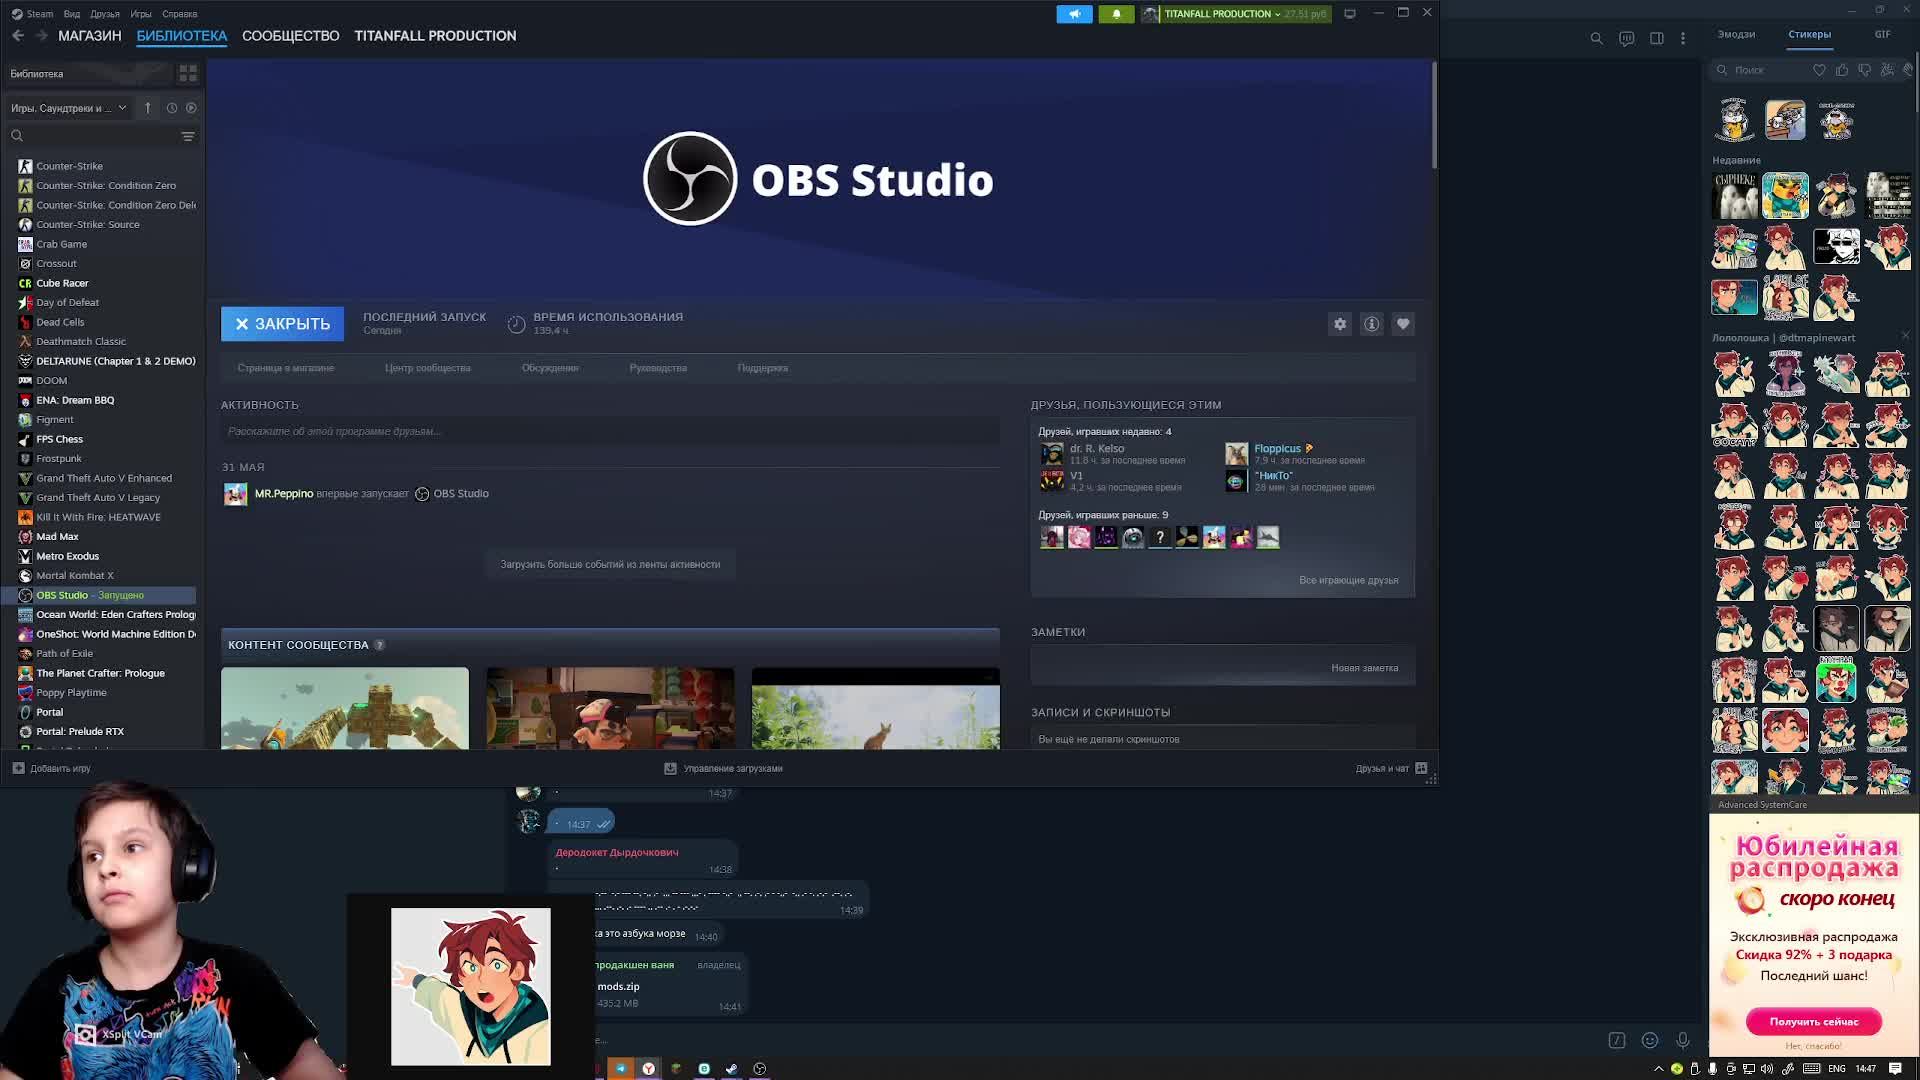Toggle the ready-to-play filter with the play icon
1920x1080 pixels.
pos(191,108)
